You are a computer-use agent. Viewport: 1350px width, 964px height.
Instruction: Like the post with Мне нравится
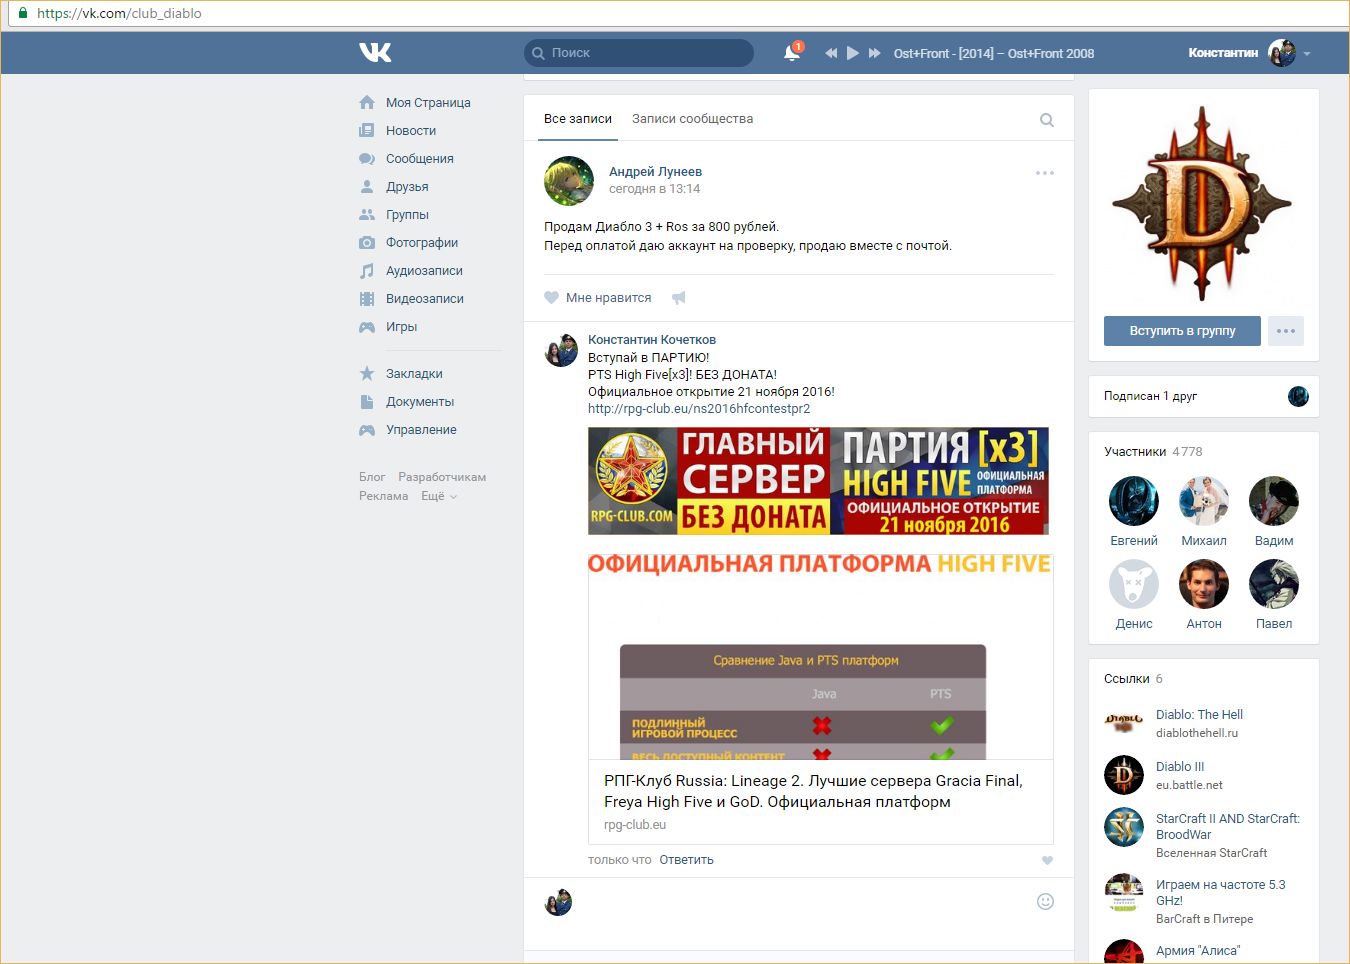click(598, 297)
